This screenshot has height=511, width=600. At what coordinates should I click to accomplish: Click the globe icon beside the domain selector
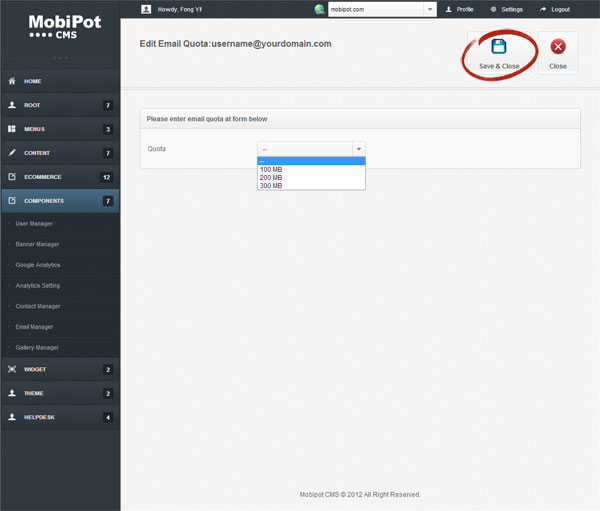[x=320, y=9]
